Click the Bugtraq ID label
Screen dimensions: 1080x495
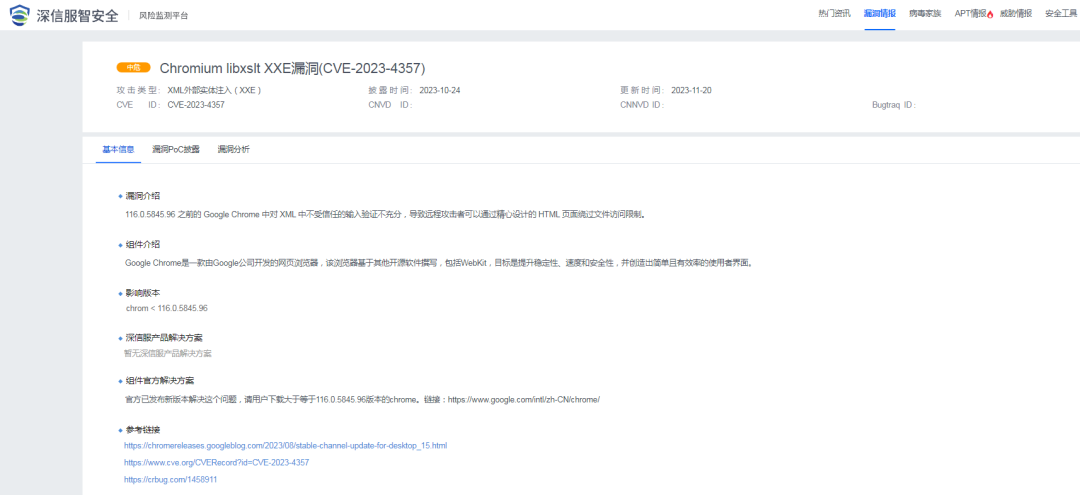pyautogui.click(x=894, y=105)
